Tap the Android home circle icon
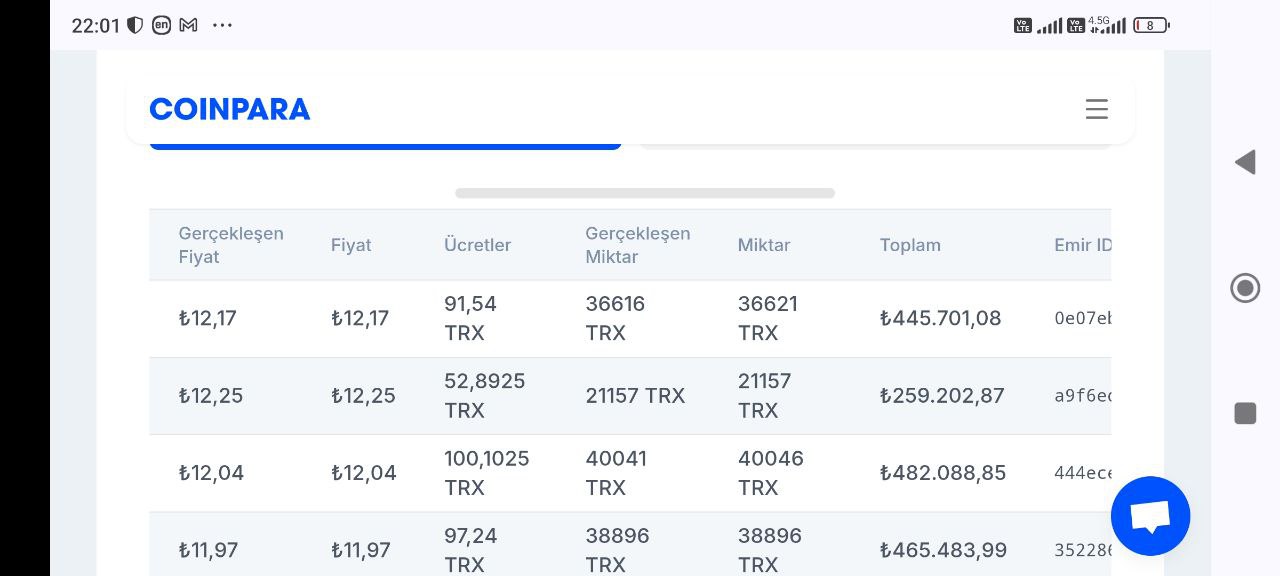Image resolution: width=1280 pixels, height=576 pixels. coord(1245,289)
